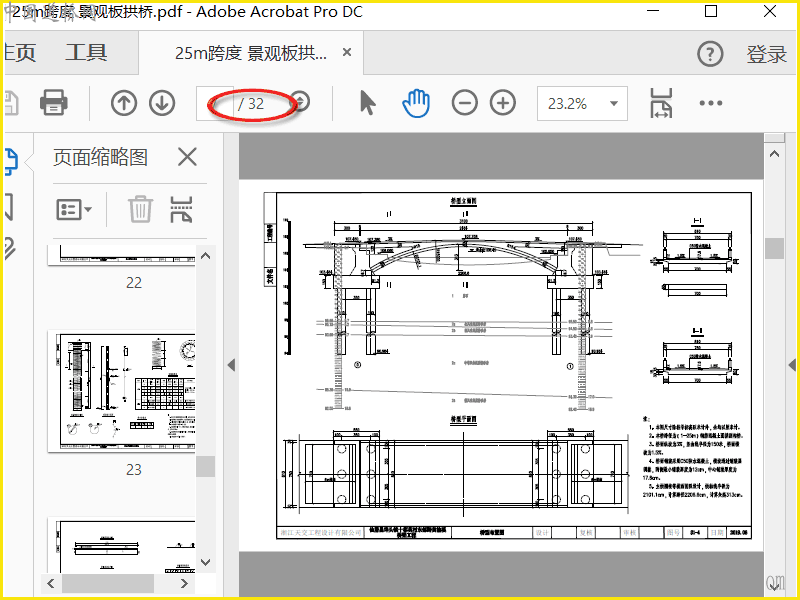Screen dimensions: 800x600
Task: Open the bookmarks sidebar icon
Action: click(x=9, y=207)
